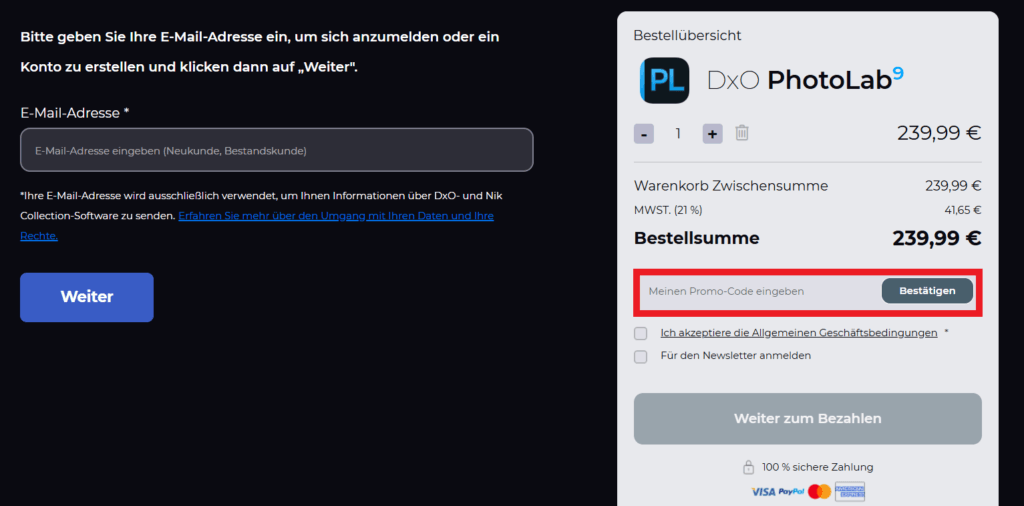Open the Allgemeinen Geschäftsbedingungen link
The height and width of the screenshot is (506, 1024).
[799, 333]
